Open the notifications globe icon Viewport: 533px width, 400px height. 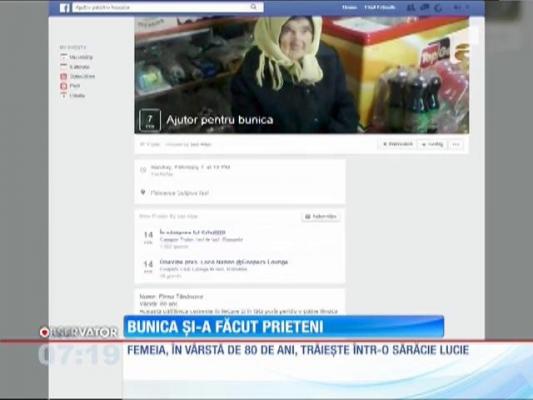[x=438, y=7]
